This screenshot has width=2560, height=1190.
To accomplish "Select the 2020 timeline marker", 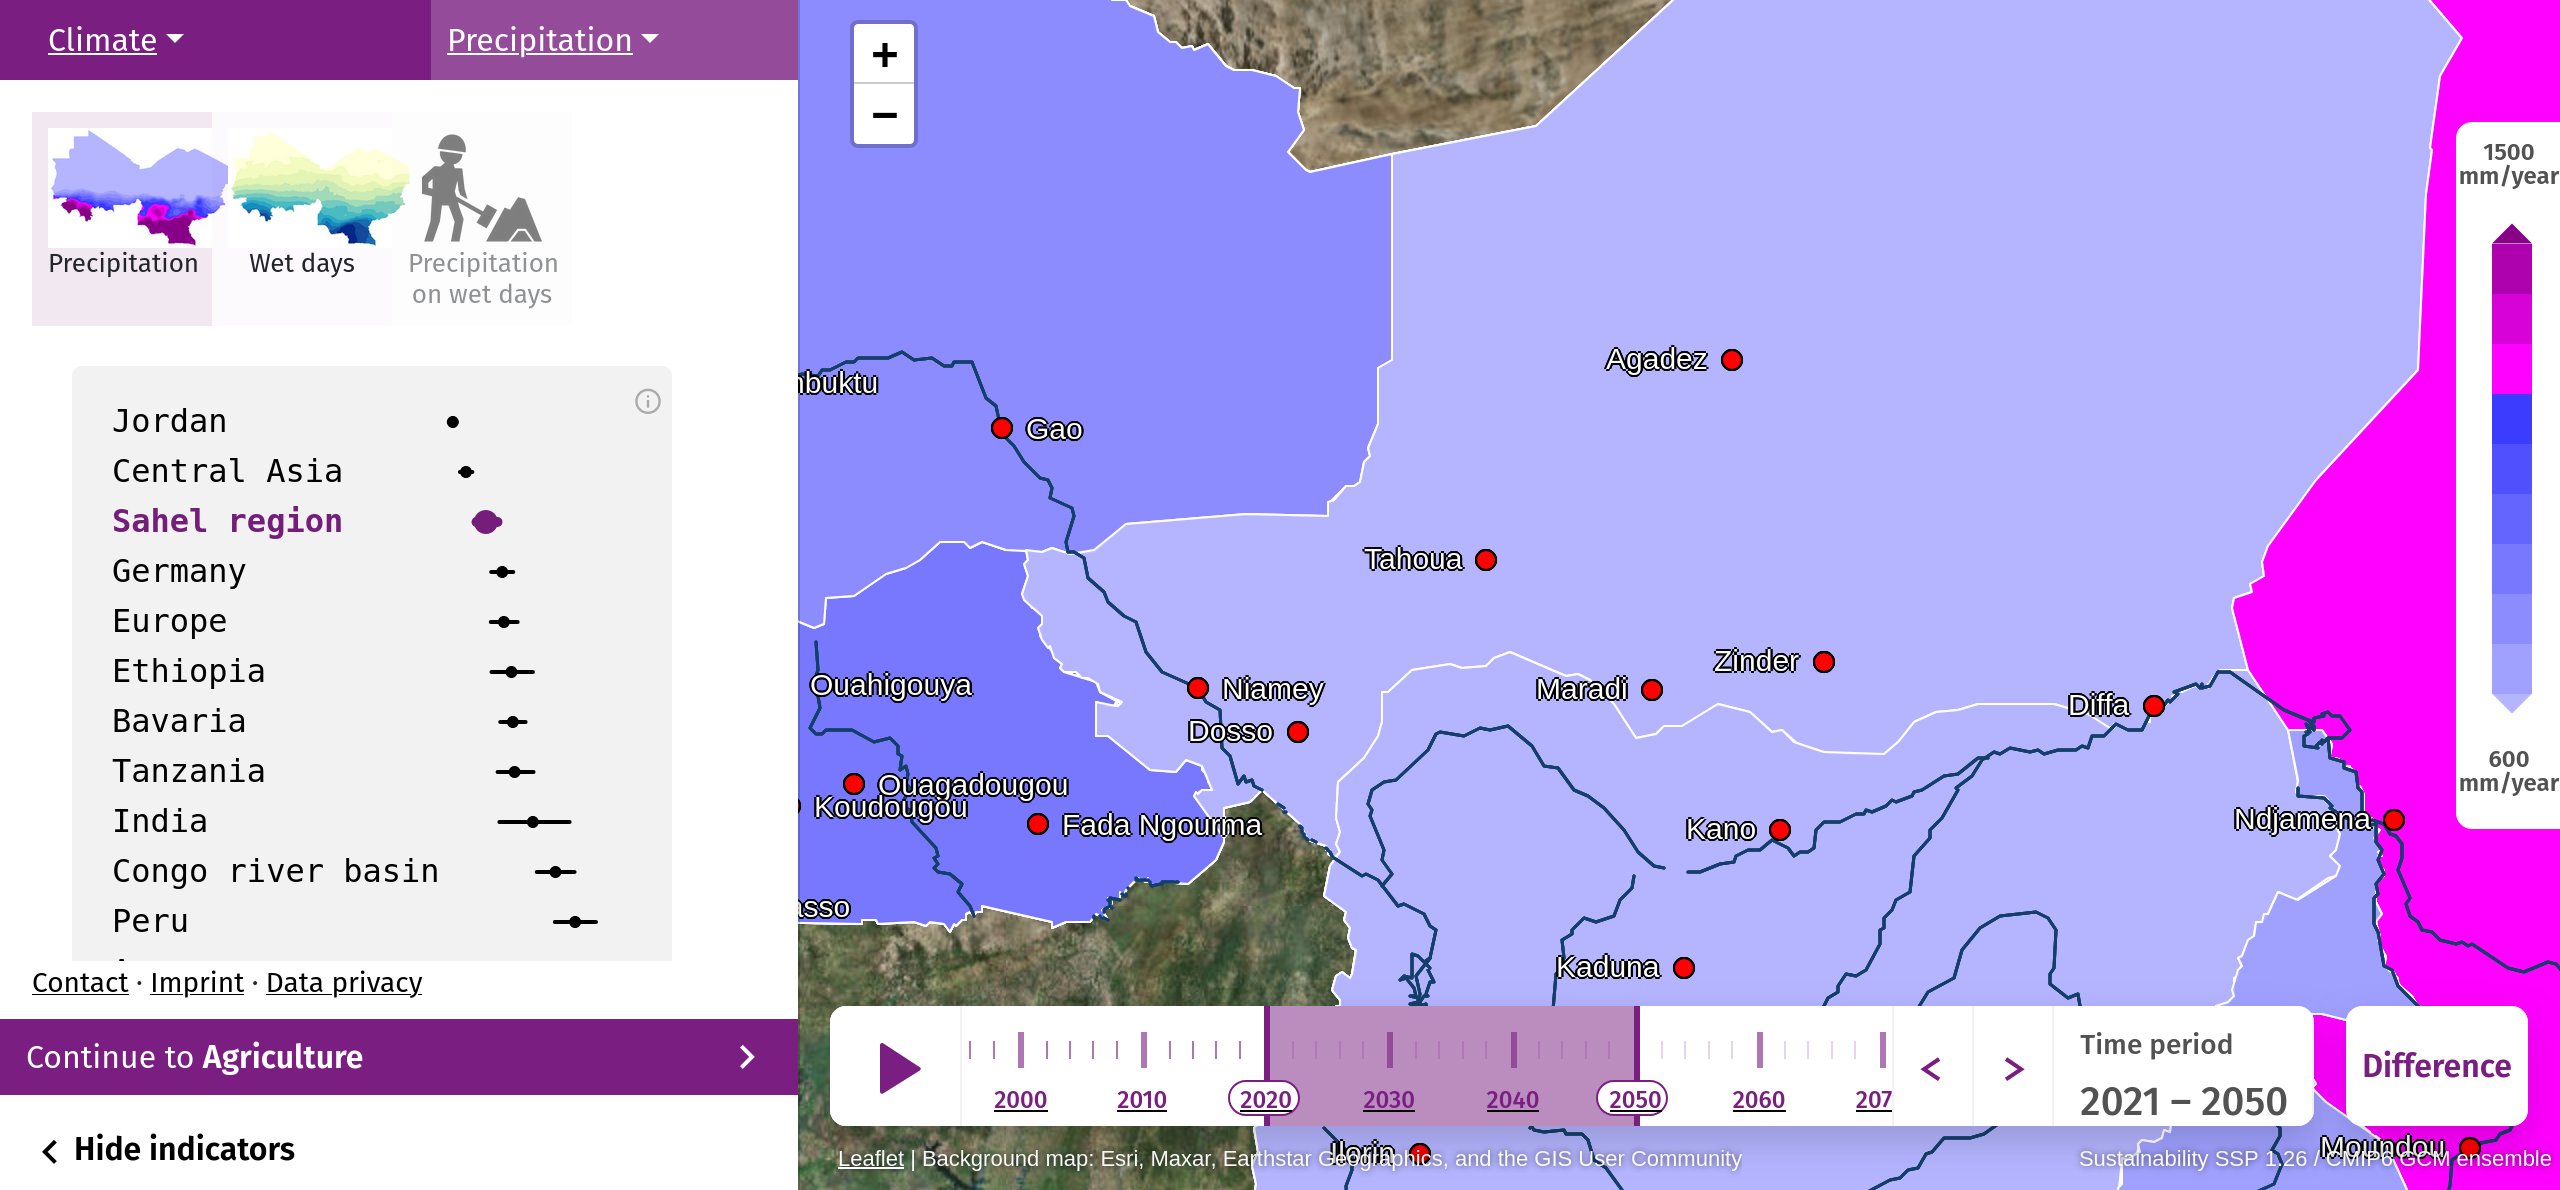I will pyautogui.click(x=1265, y=1100).
